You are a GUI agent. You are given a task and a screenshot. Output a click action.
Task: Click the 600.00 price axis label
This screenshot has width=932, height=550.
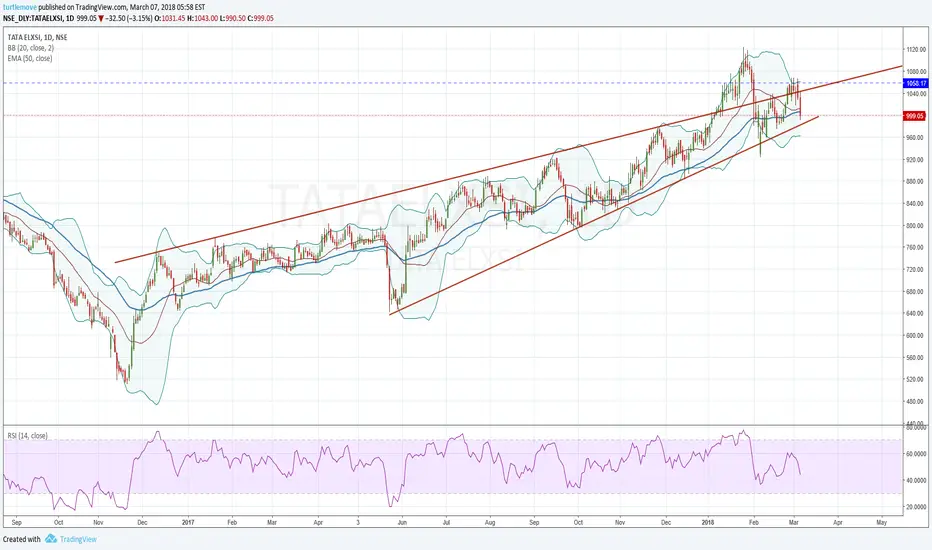(916, 336)
